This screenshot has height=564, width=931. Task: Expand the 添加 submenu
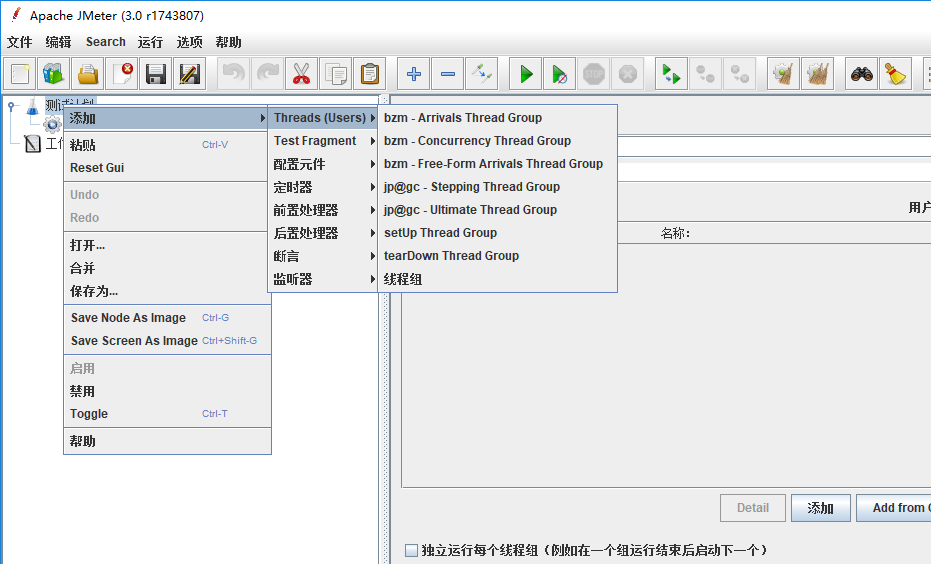[x=167, y=118]
